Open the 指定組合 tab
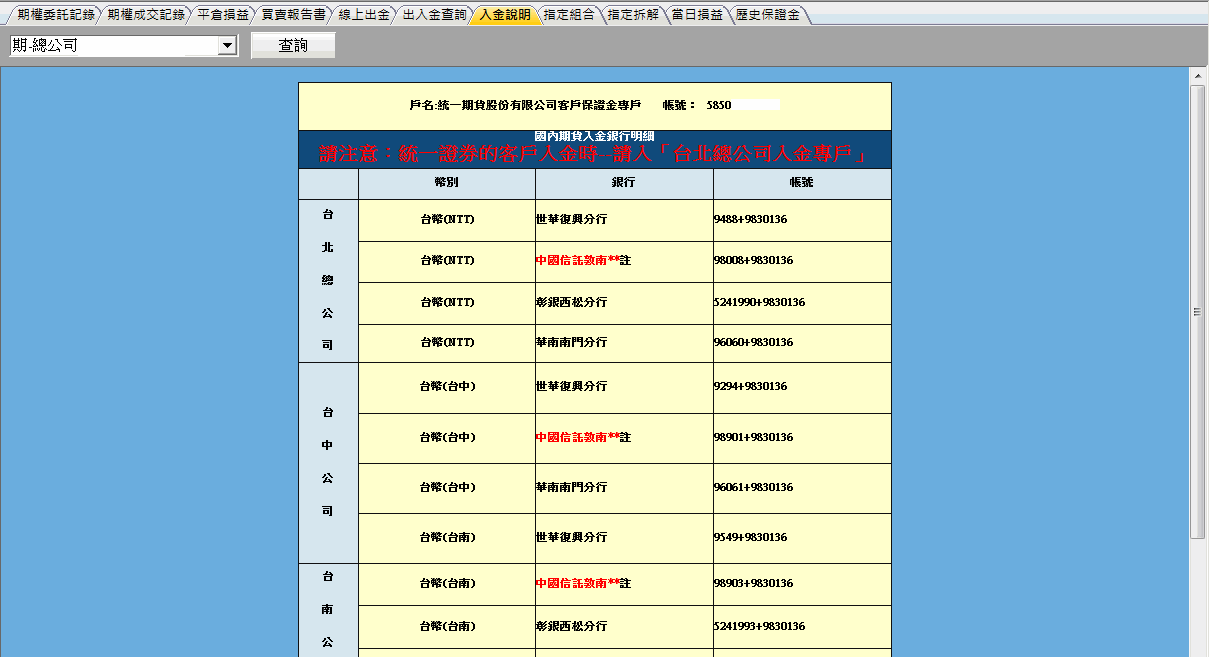The height and width of the screenshot is (657, 1210). coord(569,15)
